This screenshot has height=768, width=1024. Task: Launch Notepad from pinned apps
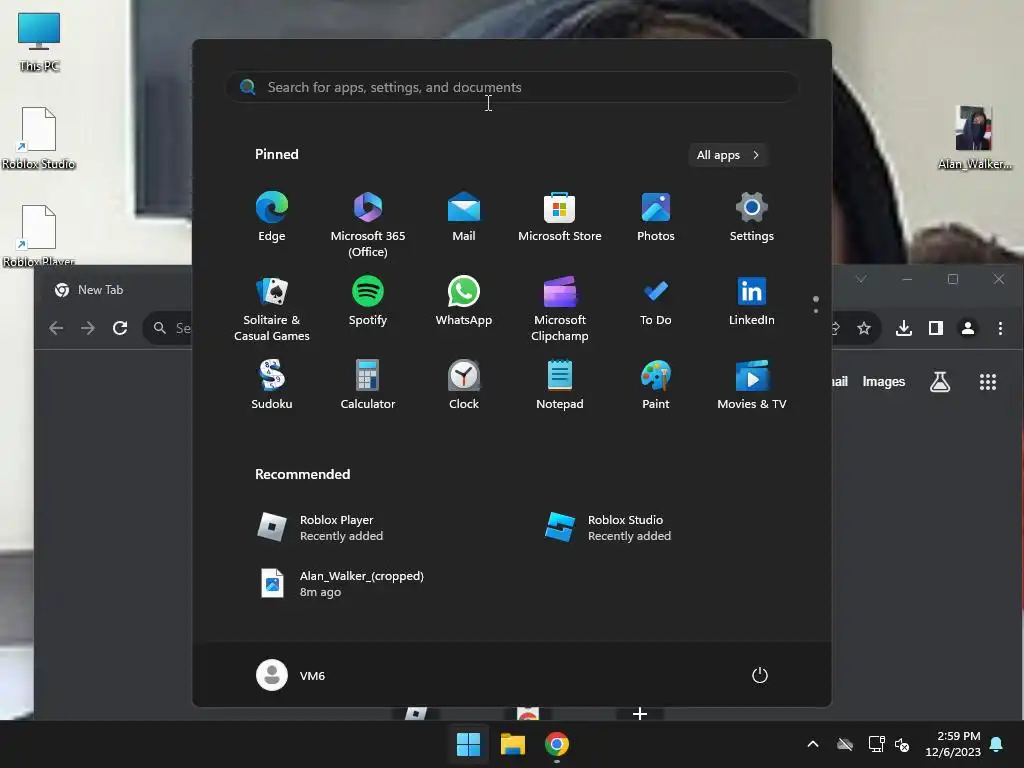(560, 385)
